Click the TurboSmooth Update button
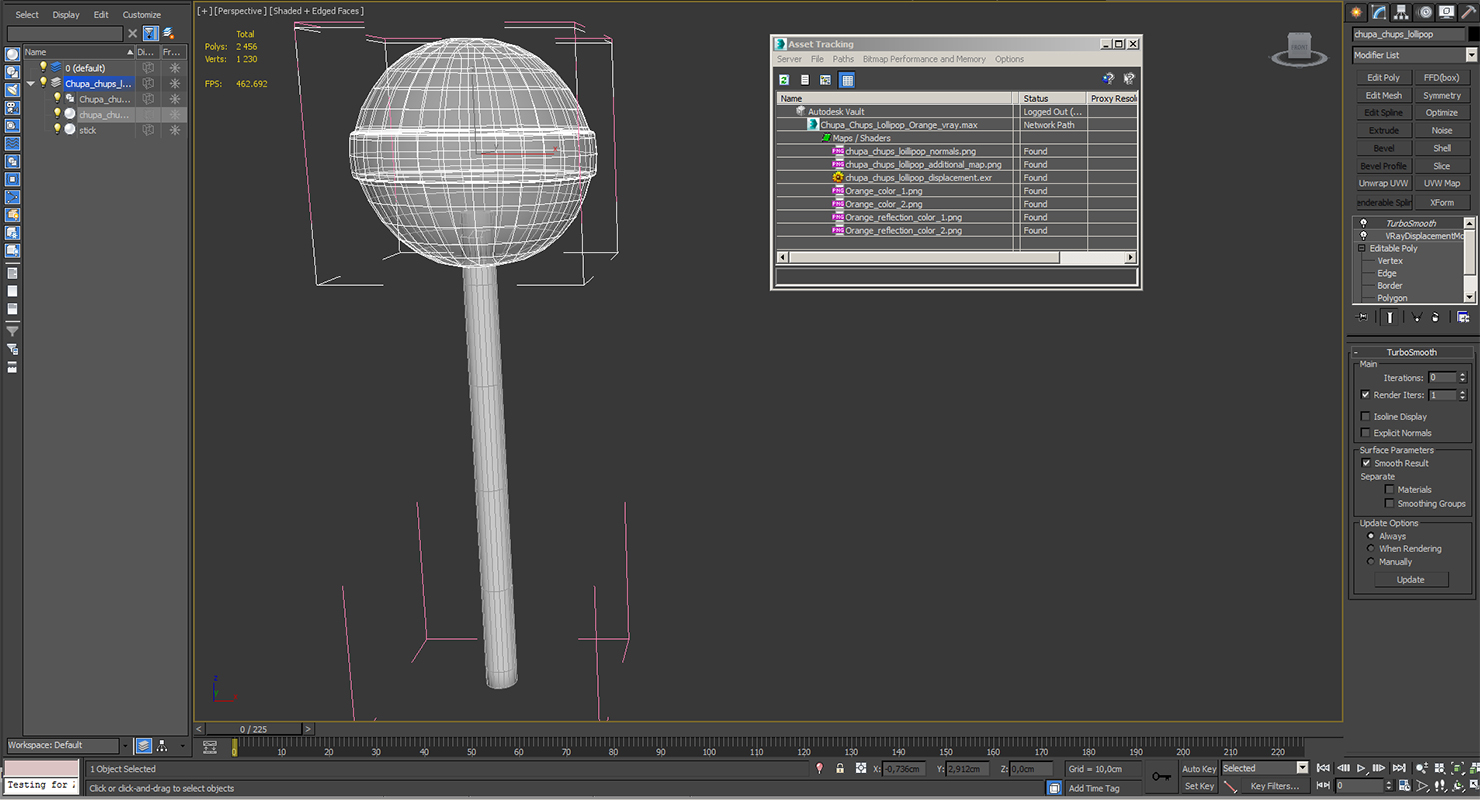 click(1410, 579)
